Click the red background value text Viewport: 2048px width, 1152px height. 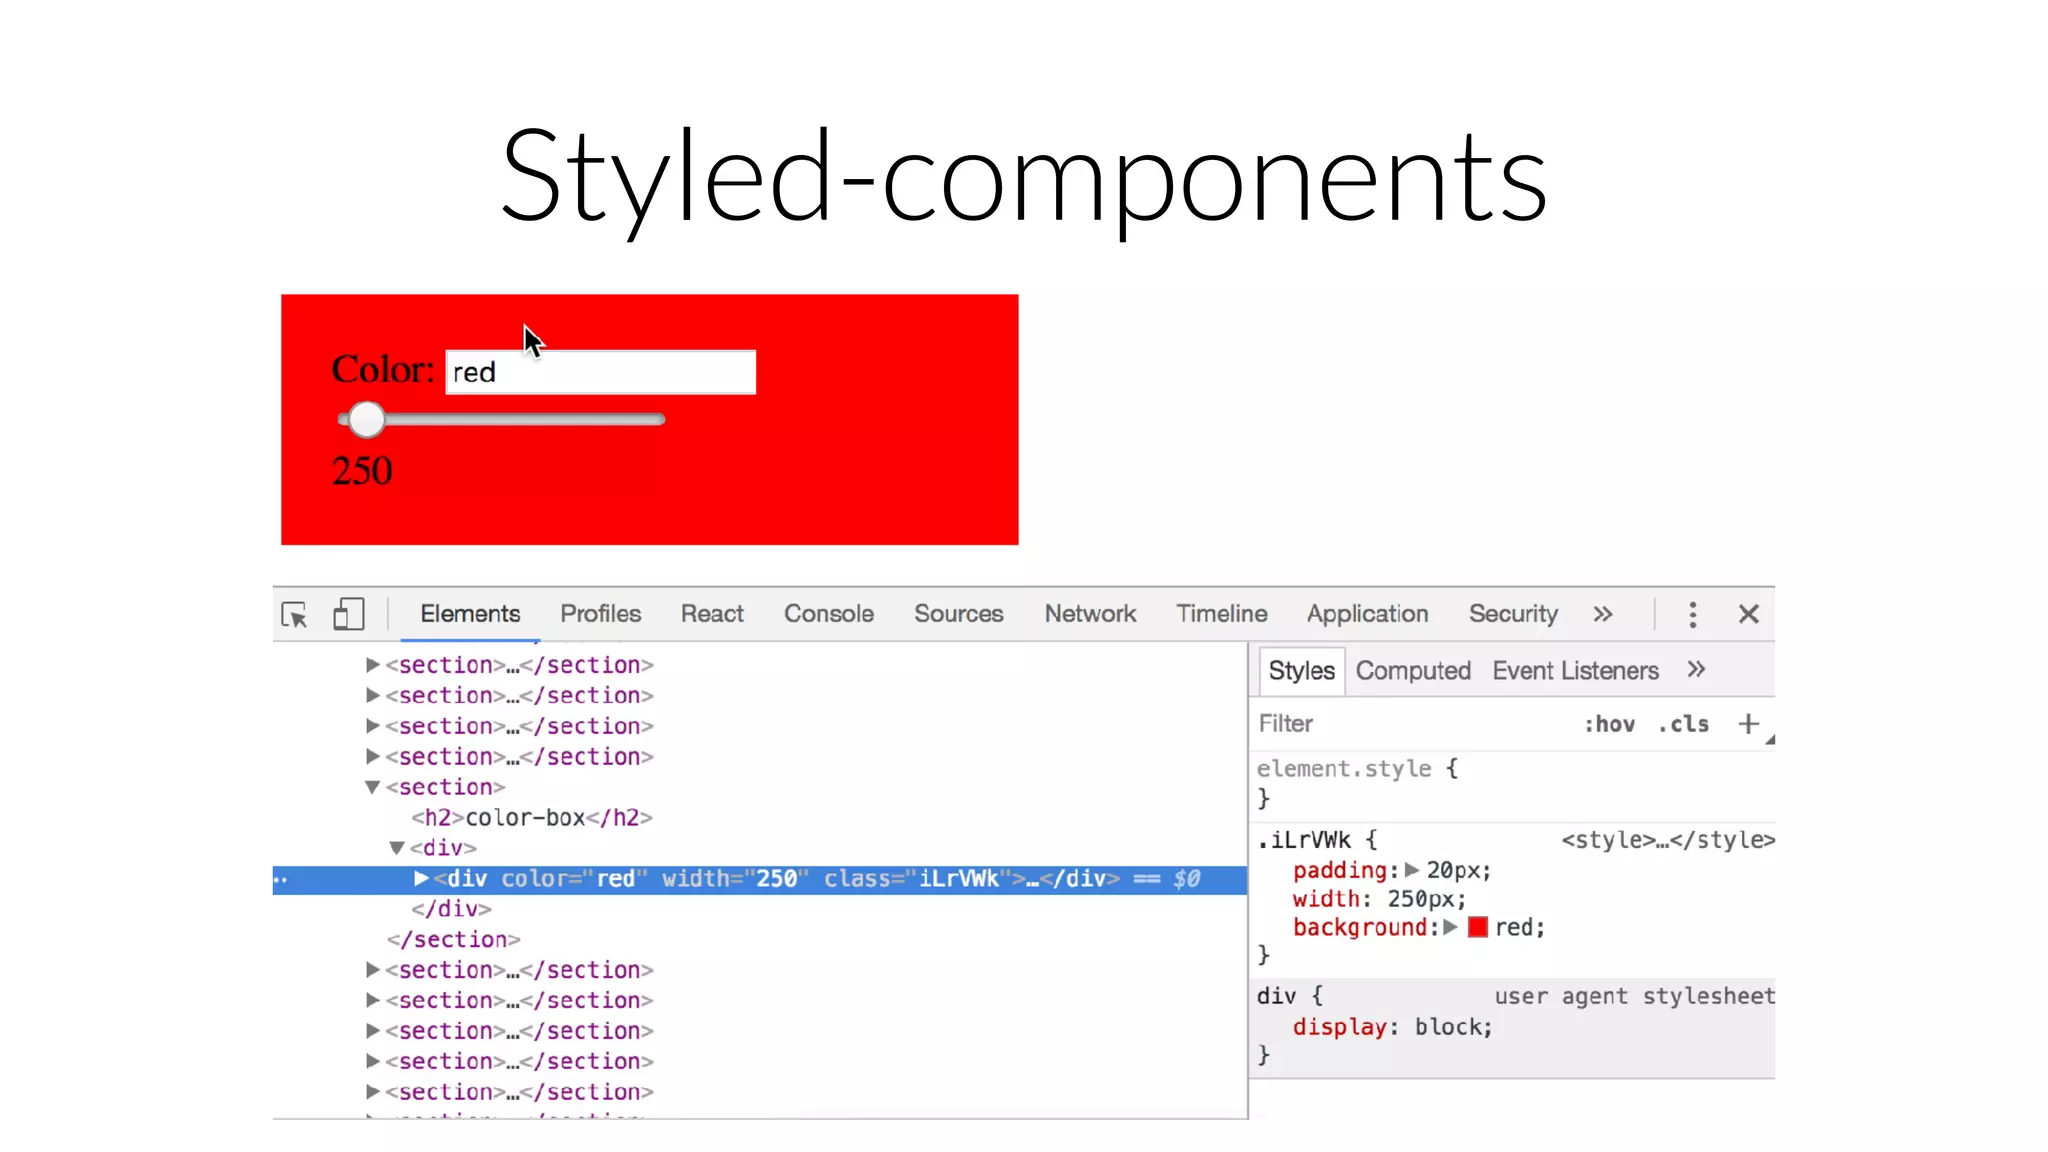[1514, 928]
